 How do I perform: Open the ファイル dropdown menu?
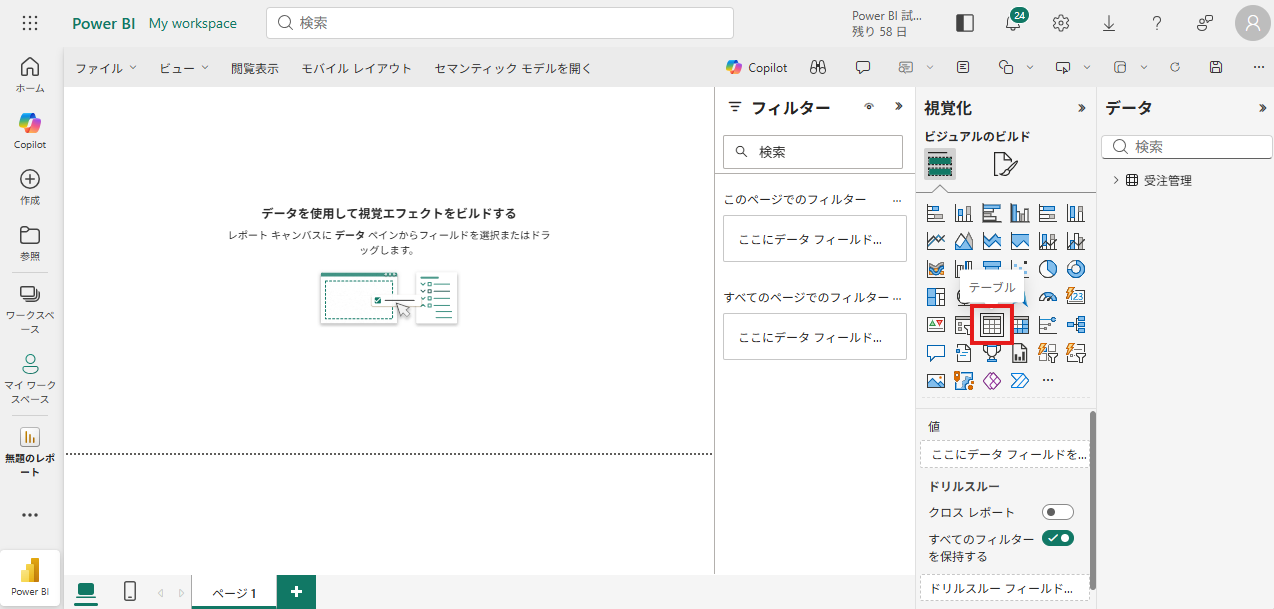tap(105, 68)
